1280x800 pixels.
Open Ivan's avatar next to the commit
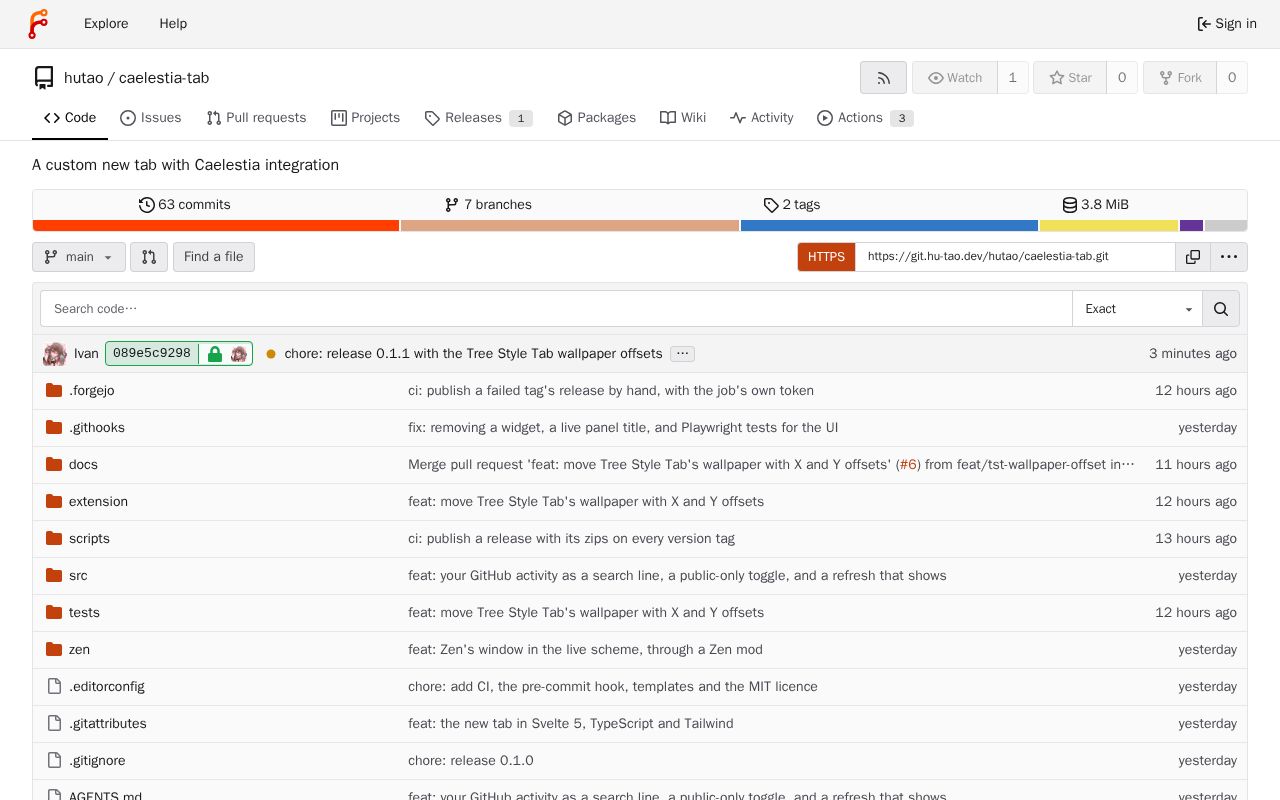pos(55,354)
